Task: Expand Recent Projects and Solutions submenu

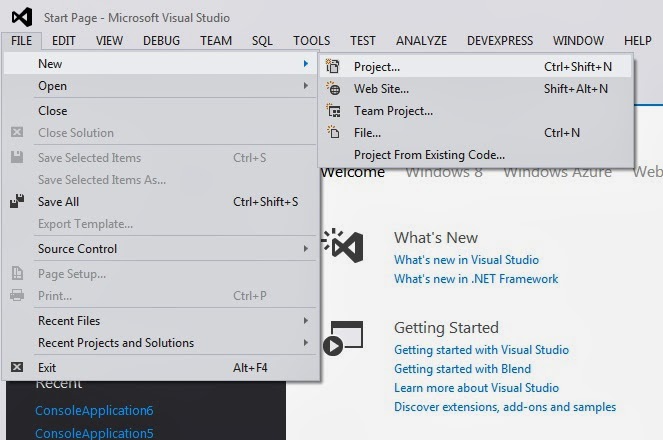Action: coord(306,343)
